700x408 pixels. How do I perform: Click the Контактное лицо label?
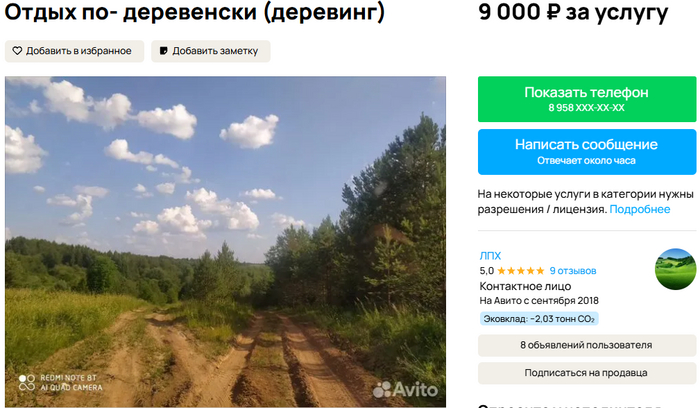click(x=525, y=286)
